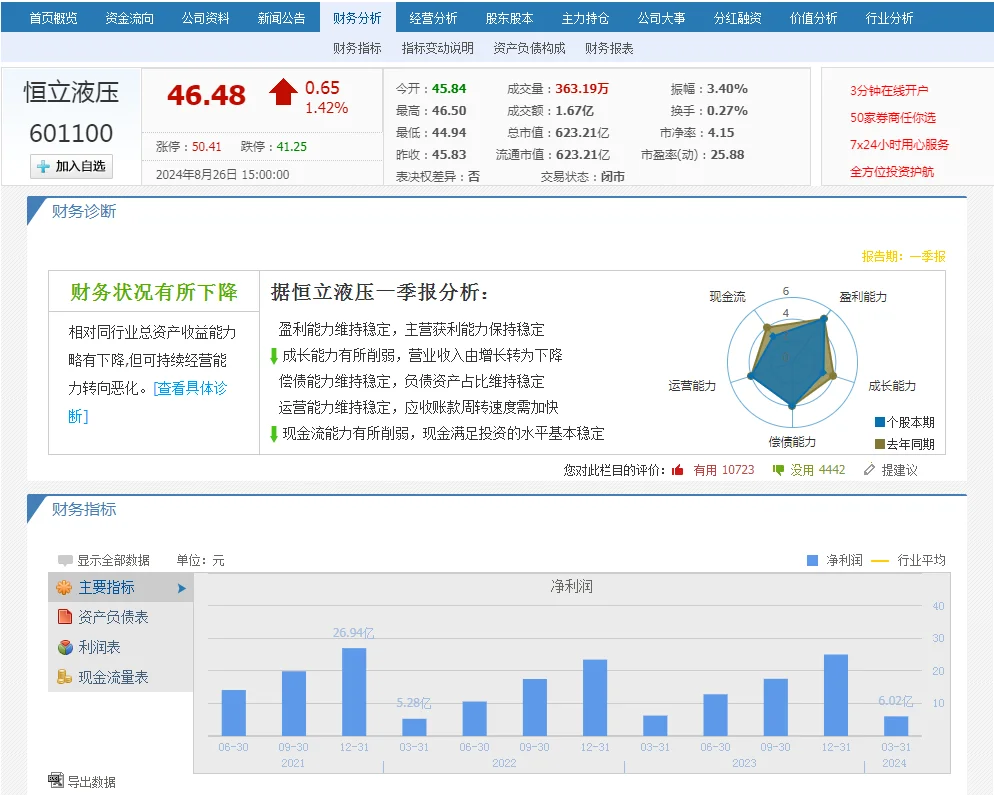The height and width of the screenshot is (795, 994).
Task: Click the stock code 601100
Action: coord(71,133)
